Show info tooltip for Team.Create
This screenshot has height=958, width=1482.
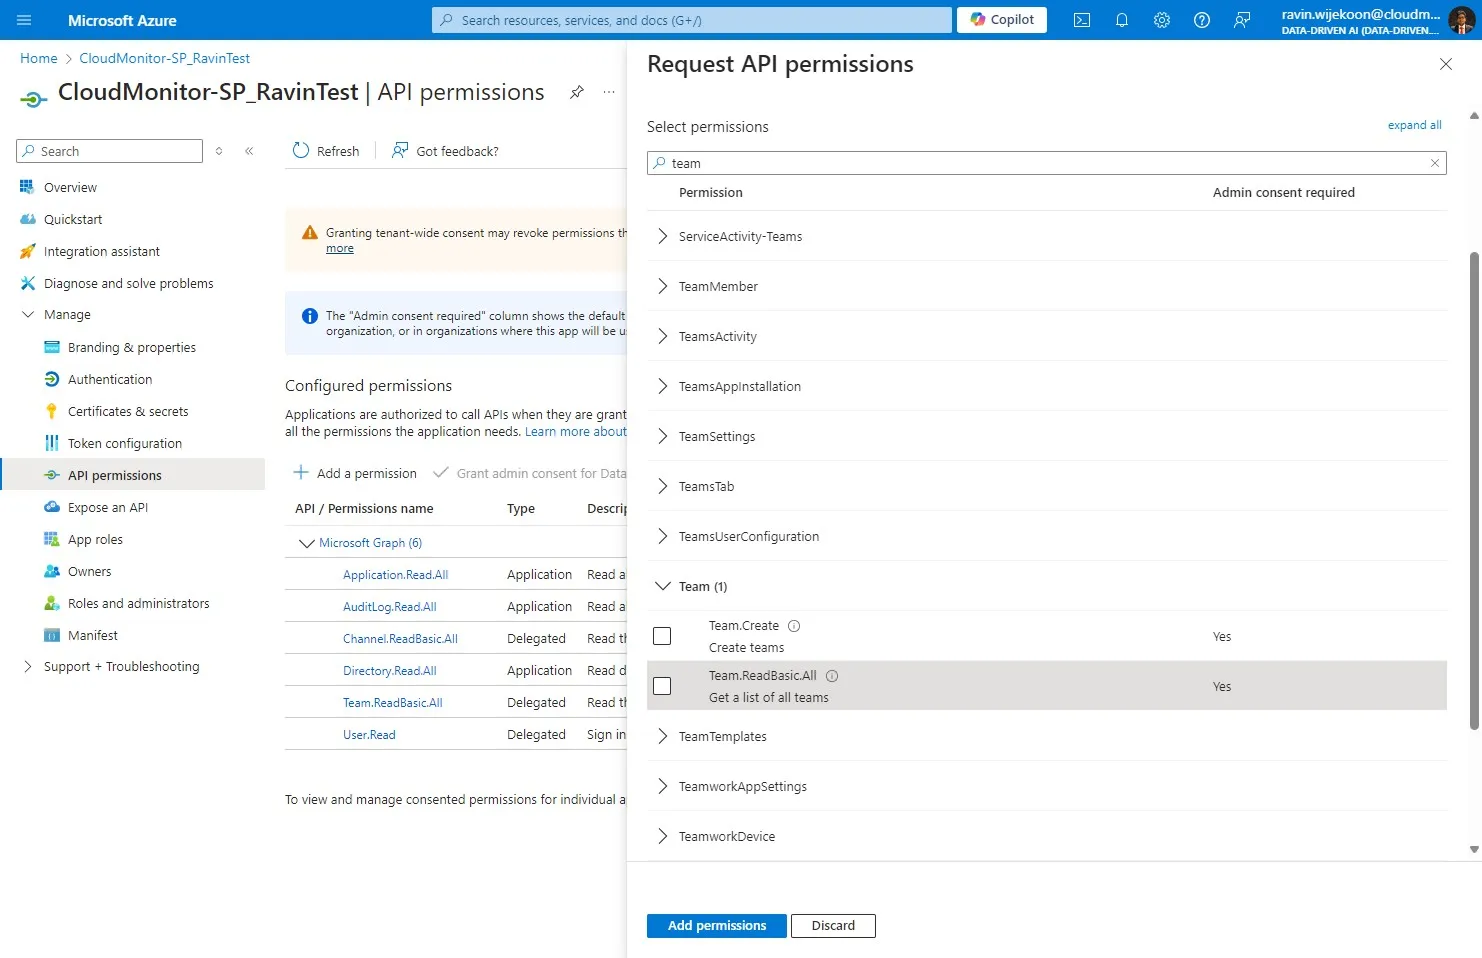click(x=794, y=626)
